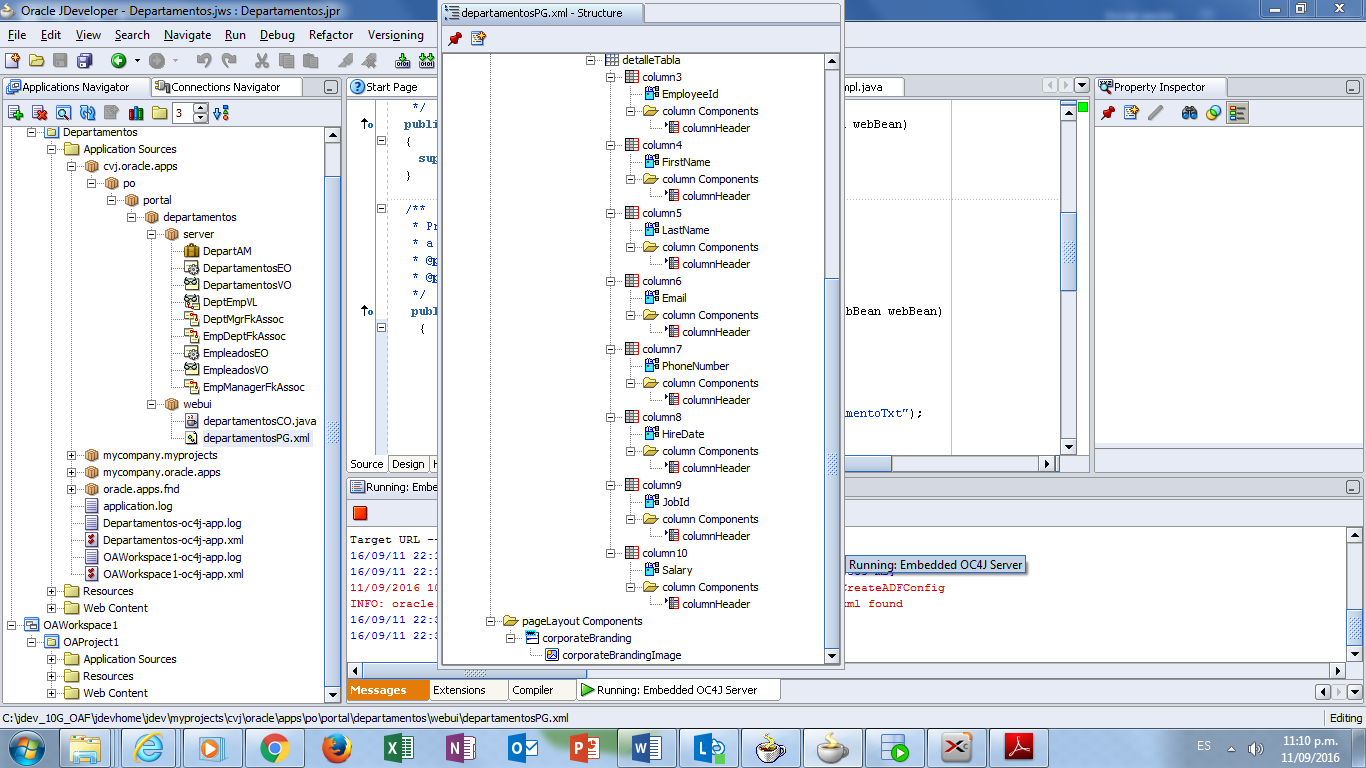Click the Refresh icon in Applications Navigator

(87, 113)
